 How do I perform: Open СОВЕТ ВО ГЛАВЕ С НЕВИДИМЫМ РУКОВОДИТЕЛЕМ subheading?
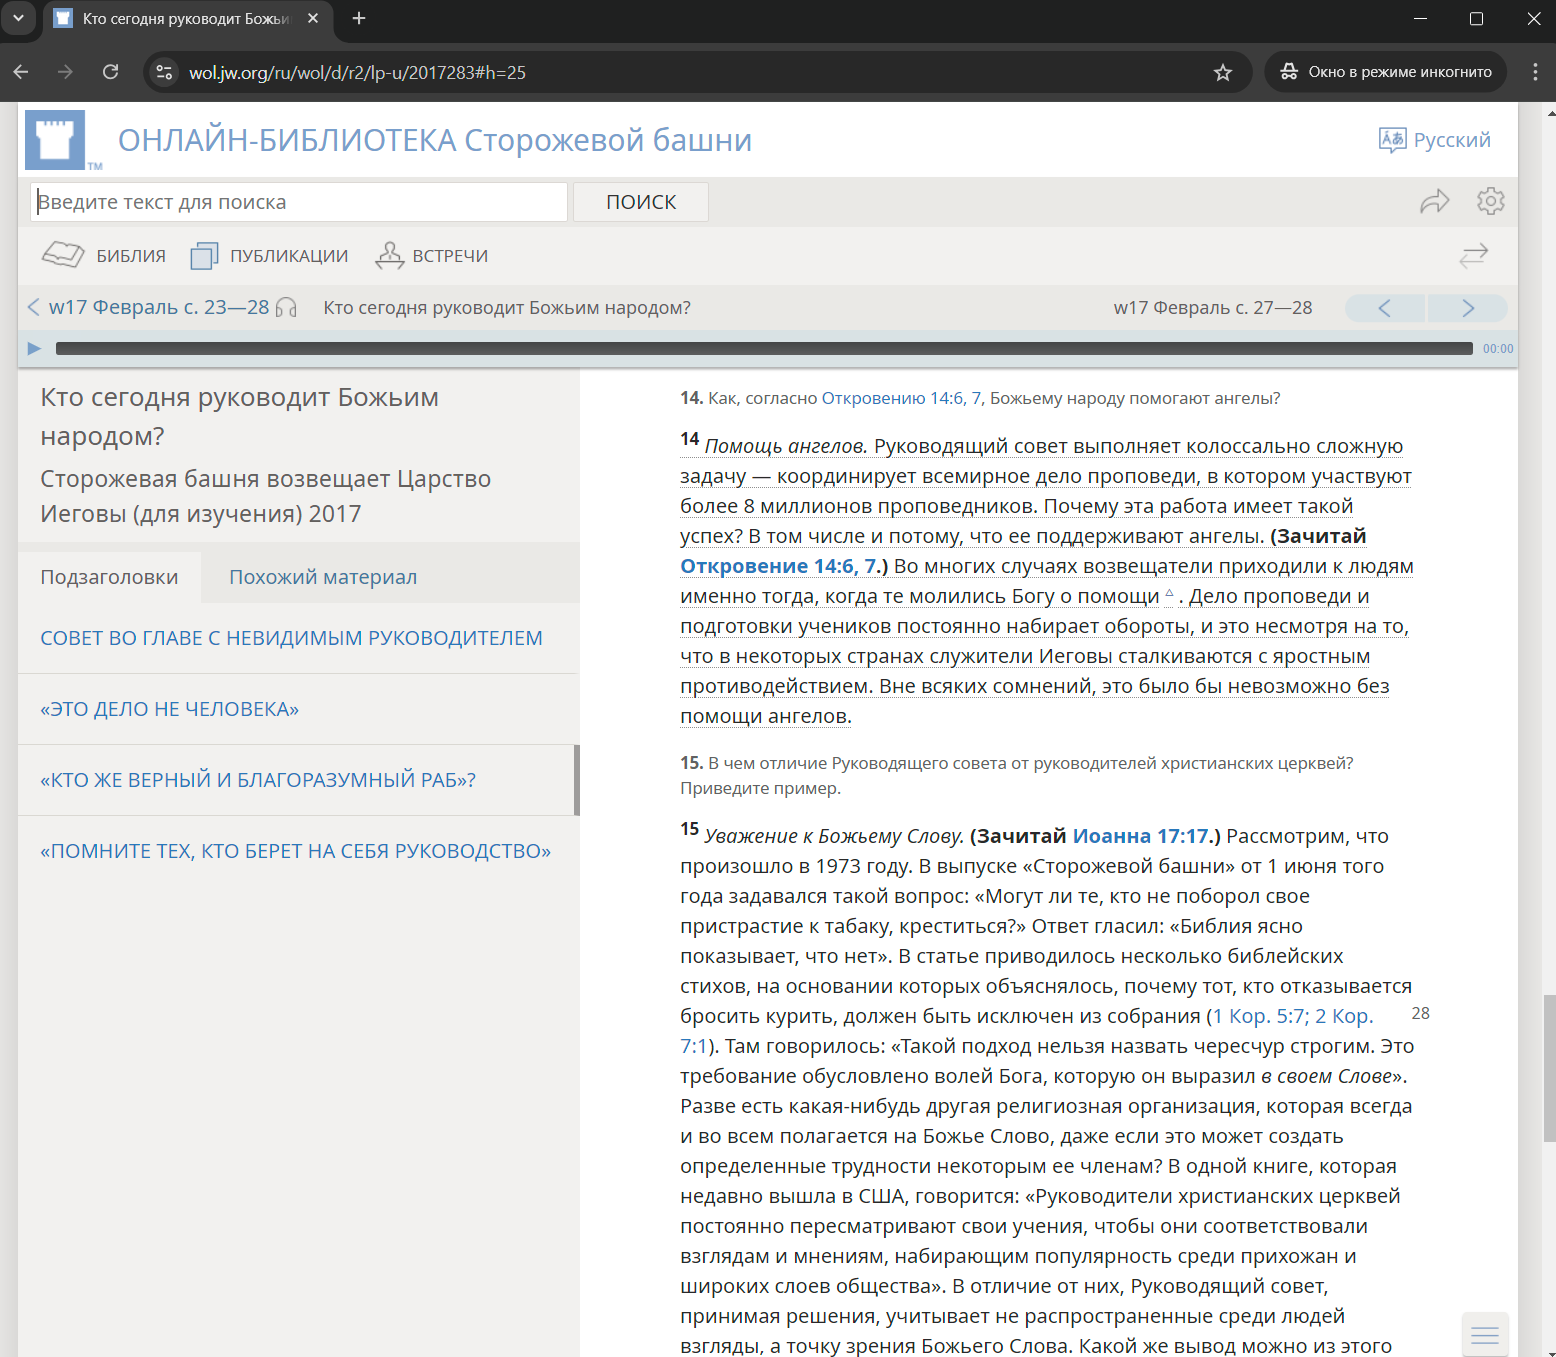291,638
